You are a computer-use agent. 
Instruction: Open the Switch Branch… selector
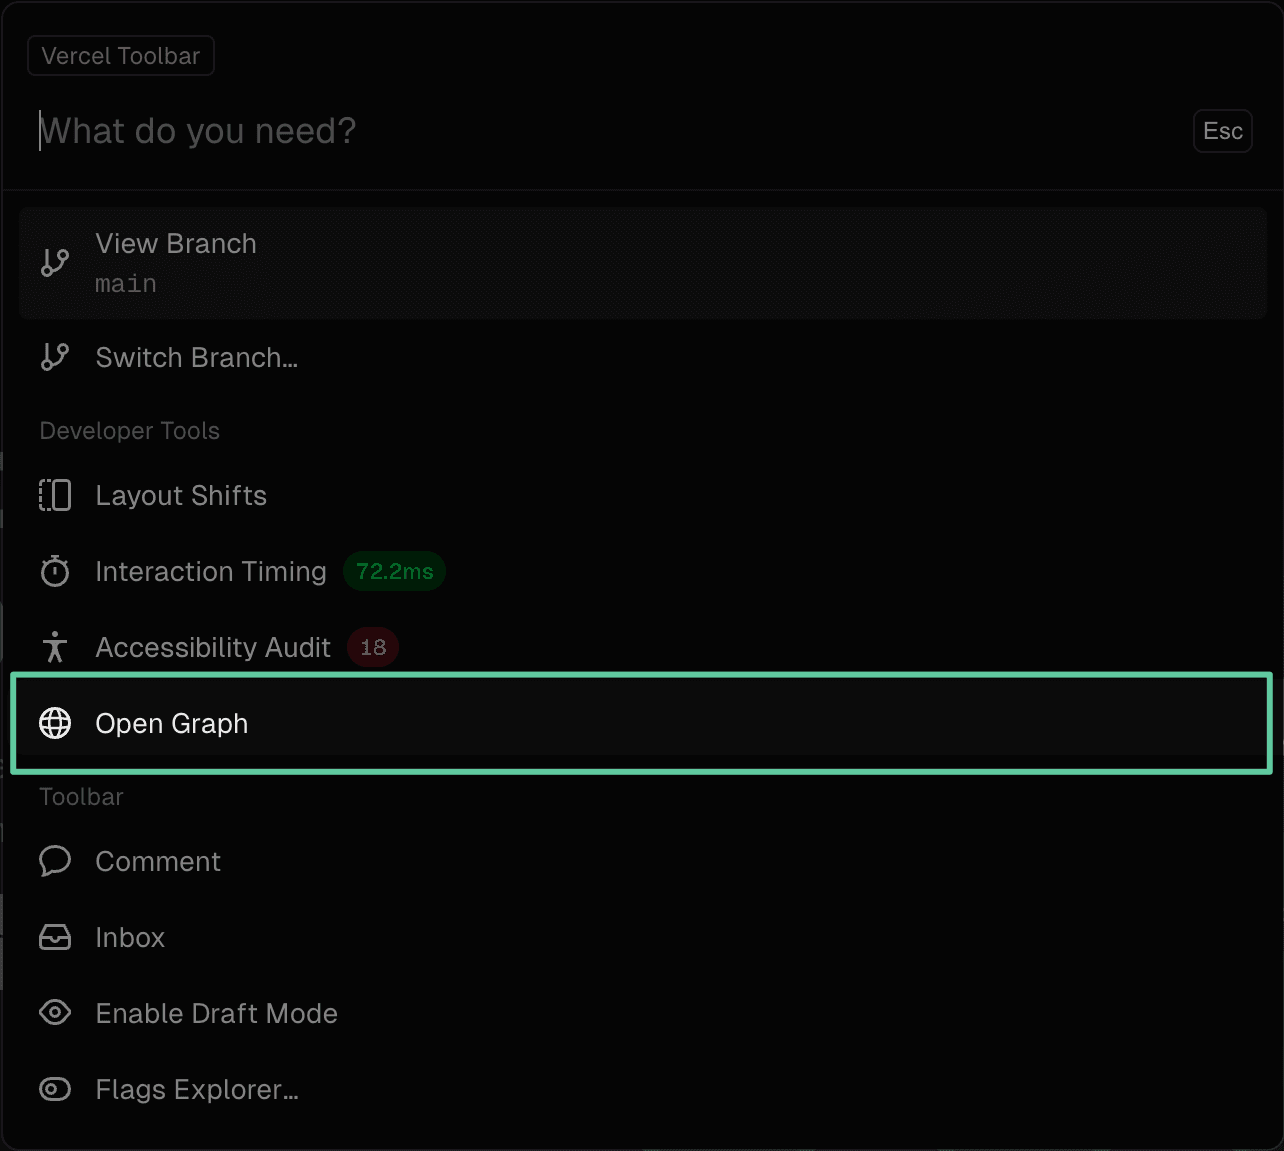click(x=640, y=357)
